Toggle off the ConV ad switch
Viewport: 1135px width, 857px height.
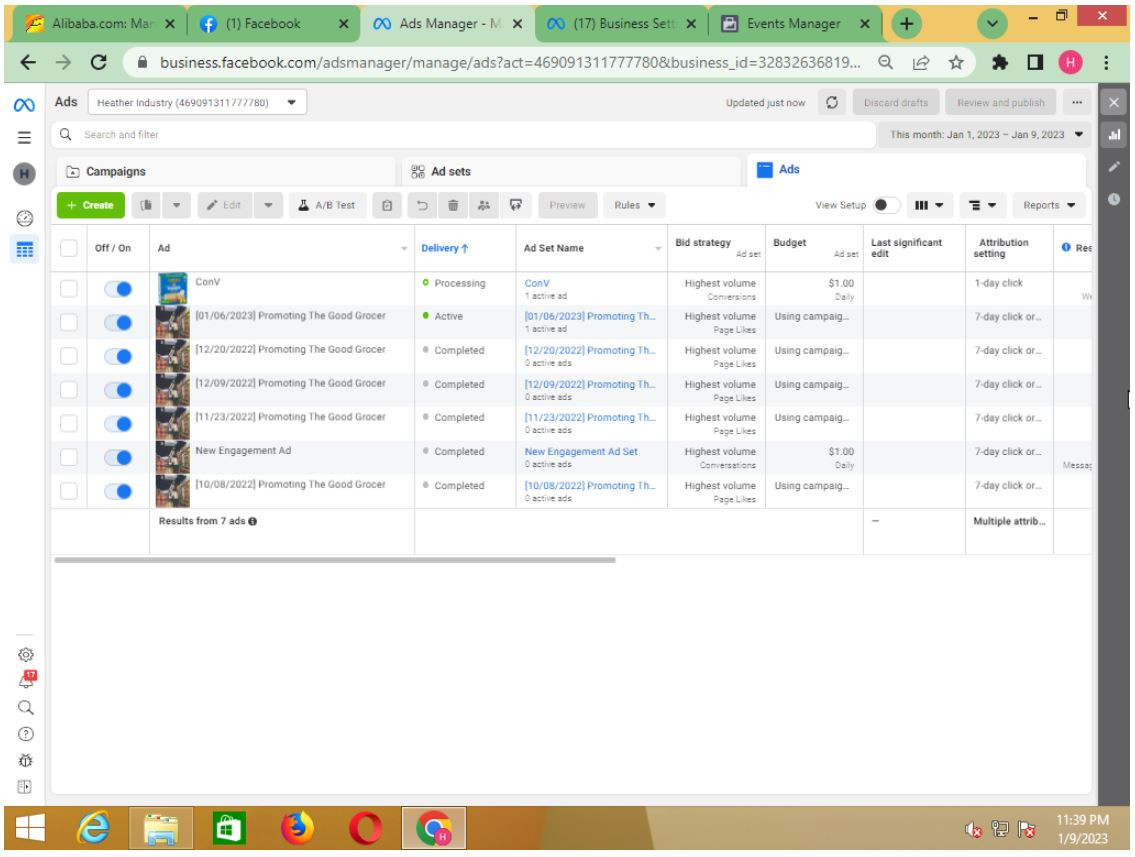[118, 290]
